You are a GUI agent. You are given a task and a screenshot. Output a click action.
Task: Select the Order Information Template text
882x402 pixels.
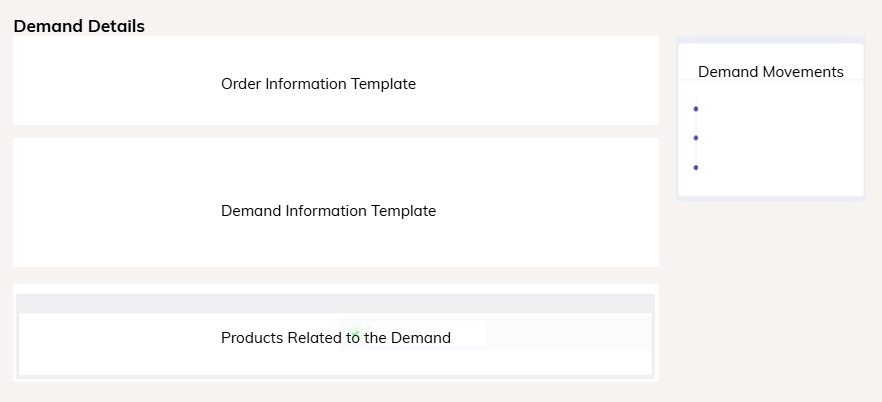click(318, 84)
